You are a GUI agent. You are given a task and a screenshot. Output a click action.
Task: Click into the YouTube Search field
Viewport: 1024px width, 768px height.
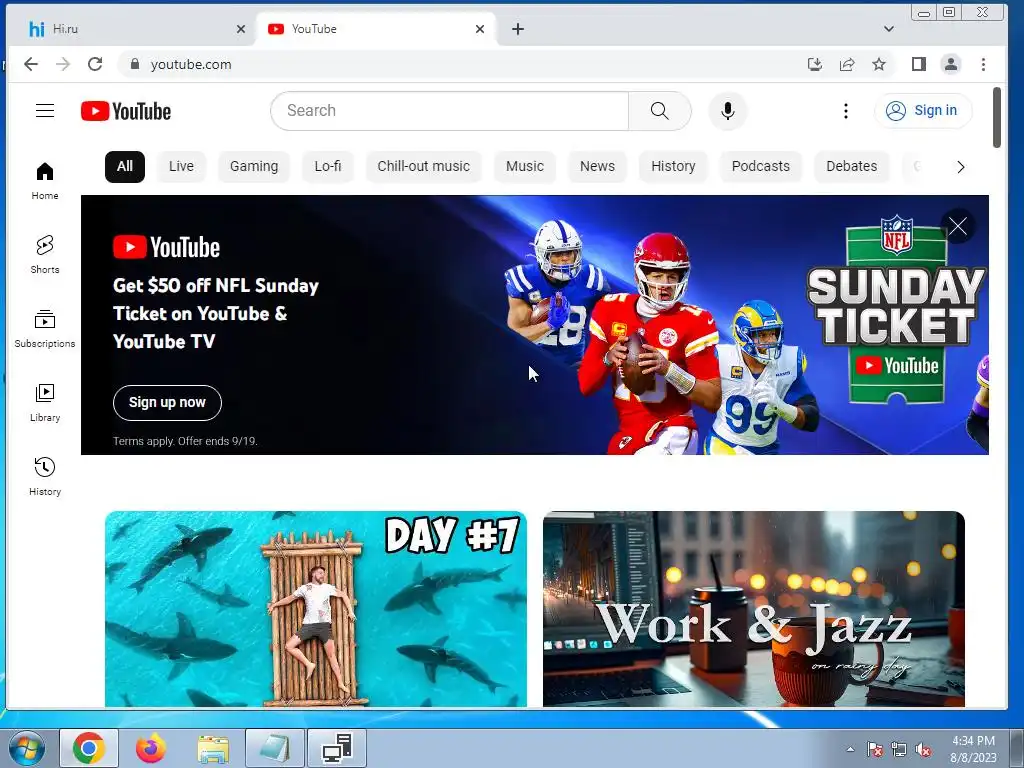click(x=450, y=111)
